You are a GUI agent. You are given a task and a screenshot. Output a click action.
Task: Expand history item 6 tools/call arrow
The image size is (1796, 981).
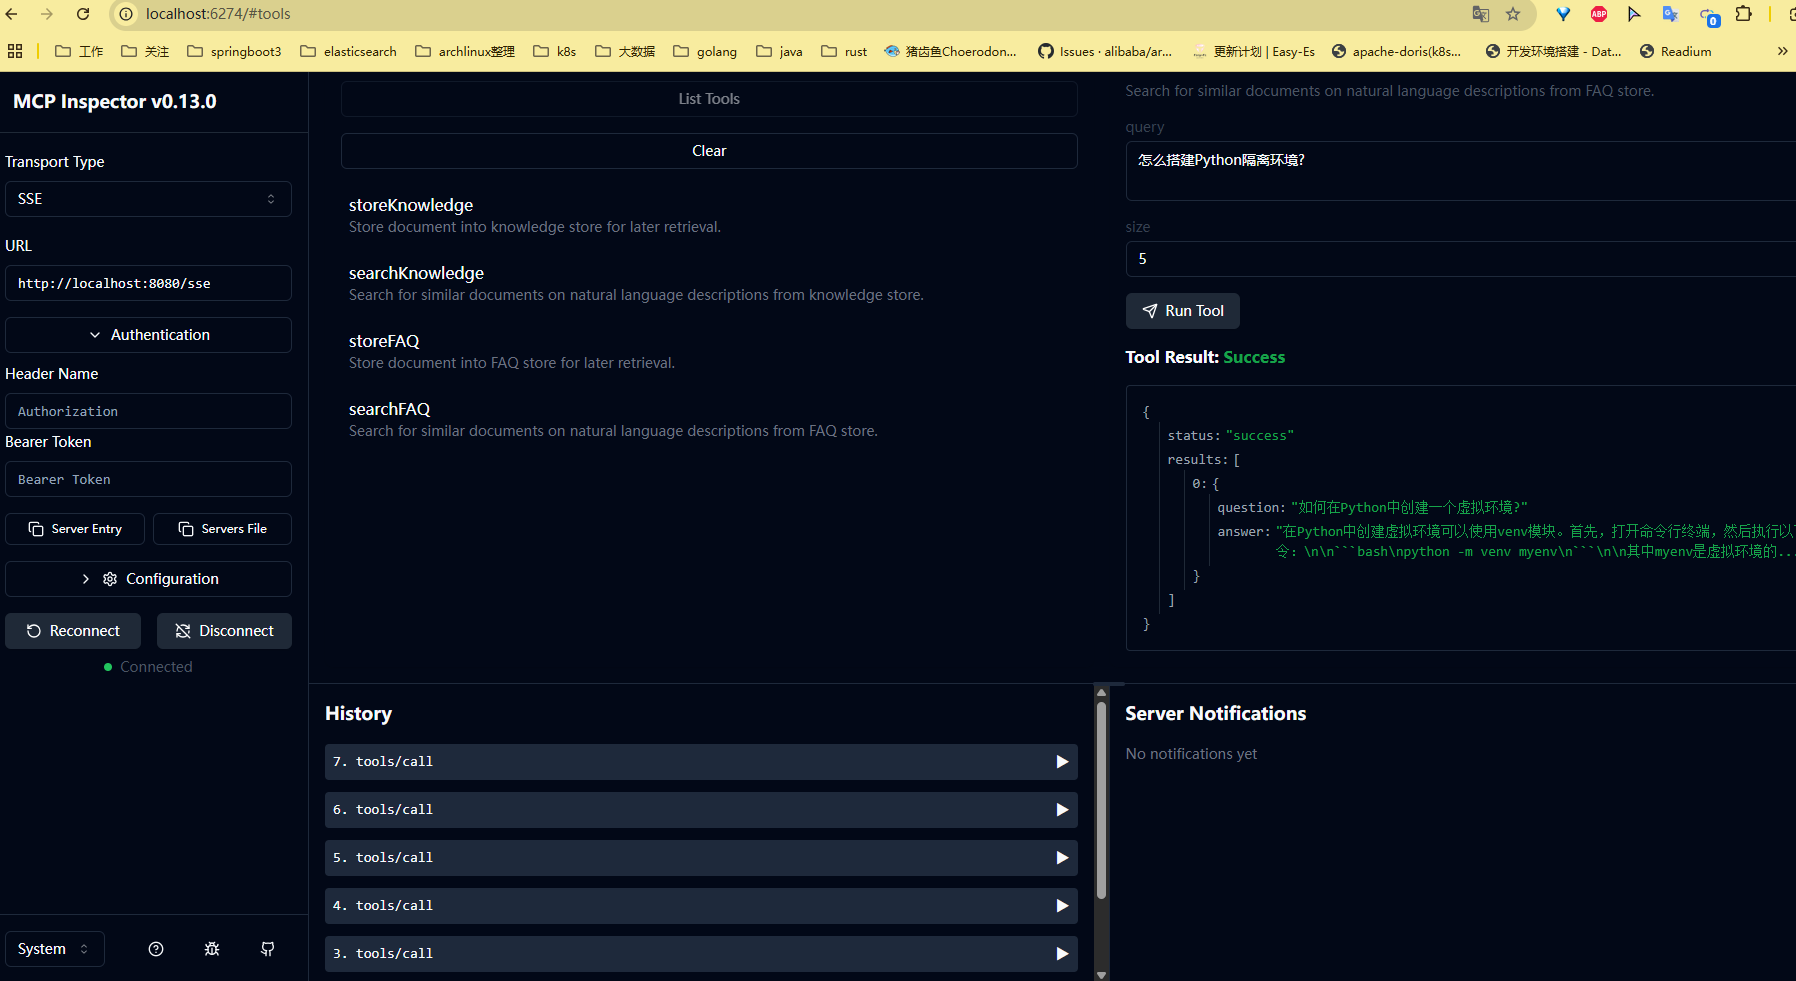click(x=1062, y=810)
